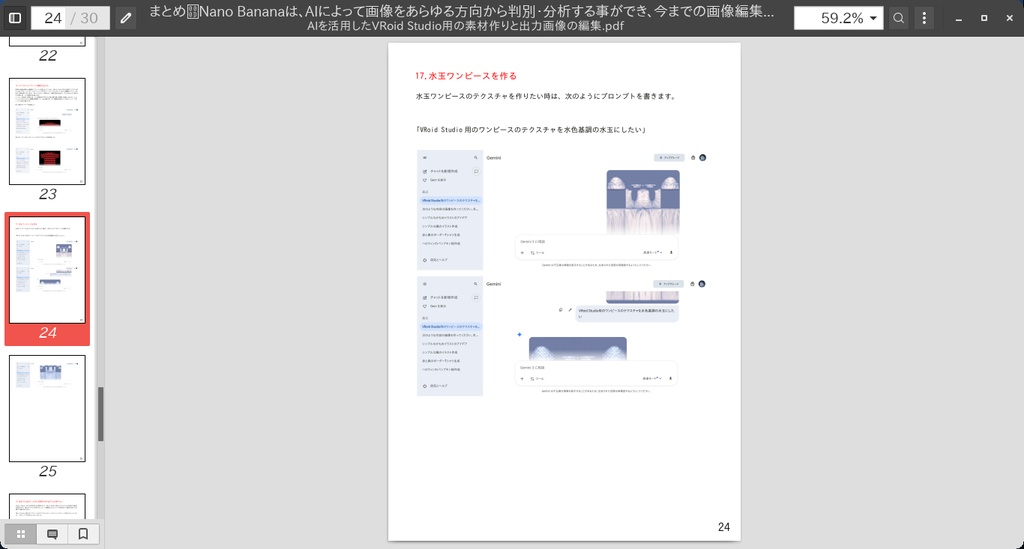Click the quoted VRoid Studio prompt line

(x=530, y=130)
